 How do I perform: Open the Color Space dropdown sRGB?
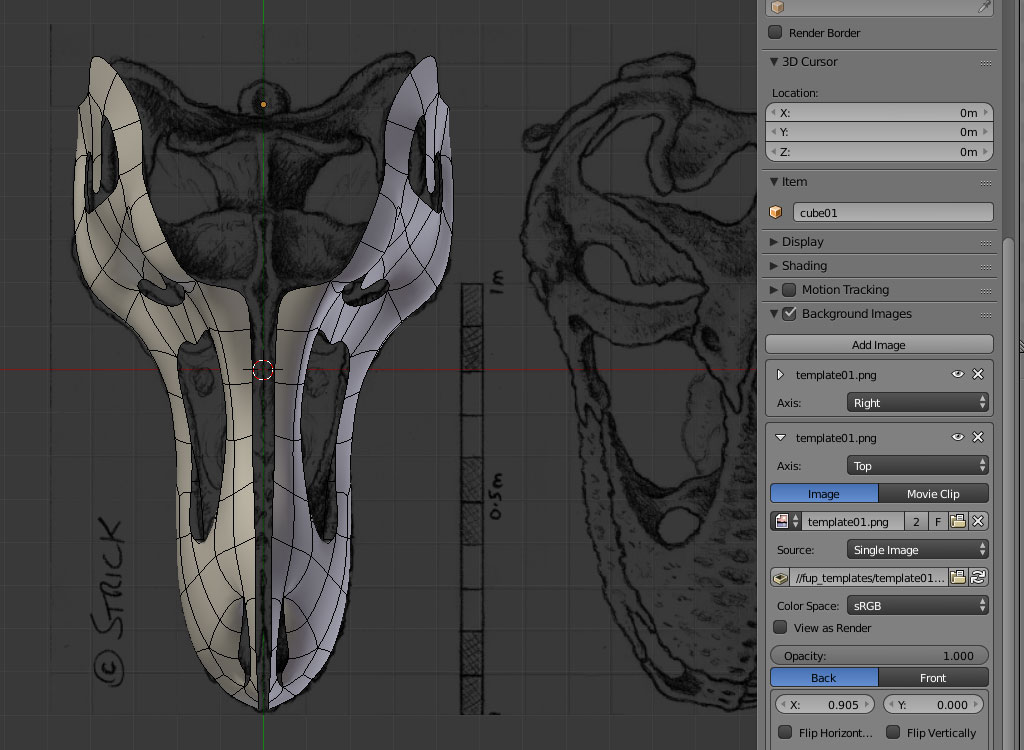click(x=918, y=606)
